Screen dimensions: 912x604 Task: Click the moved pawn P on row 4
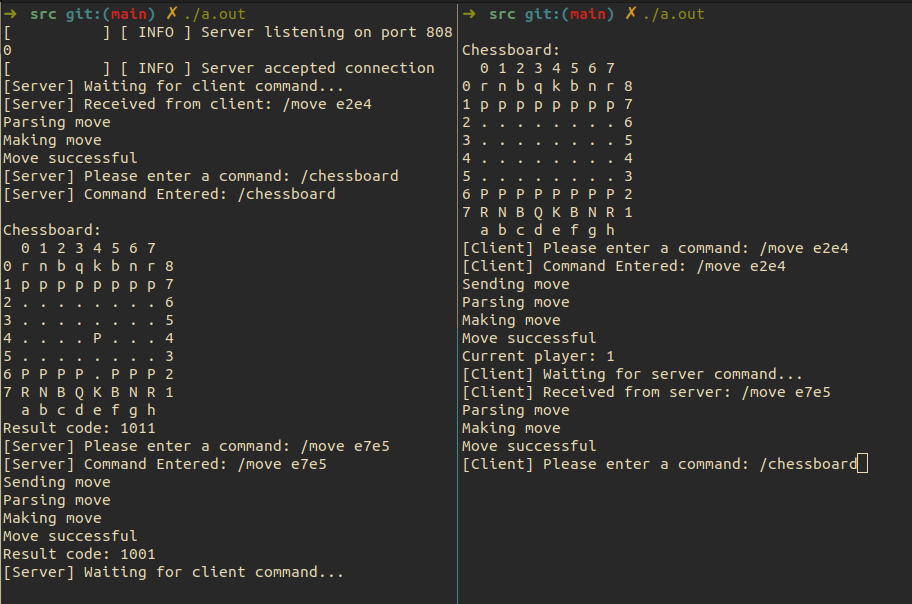(97, 338)
